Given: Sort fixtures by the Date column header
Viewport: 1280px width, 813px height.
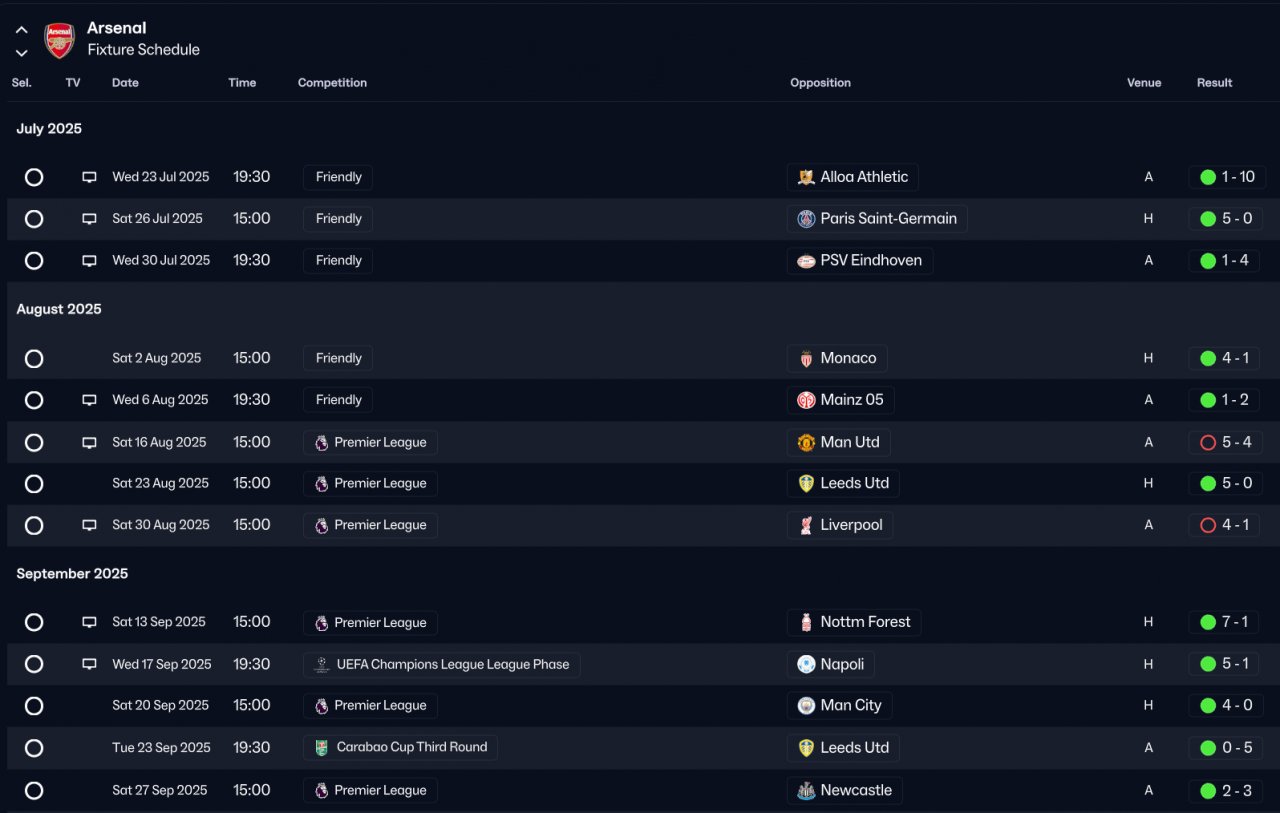Looking at the screenshot, I should click(125, 83).
